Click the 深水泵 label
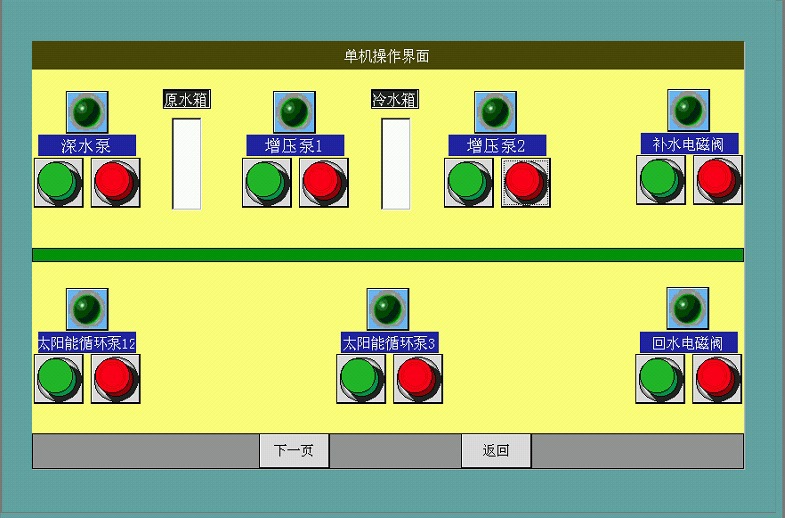The width and height of the screenshot is (785, 518). [x=87, y=146]
